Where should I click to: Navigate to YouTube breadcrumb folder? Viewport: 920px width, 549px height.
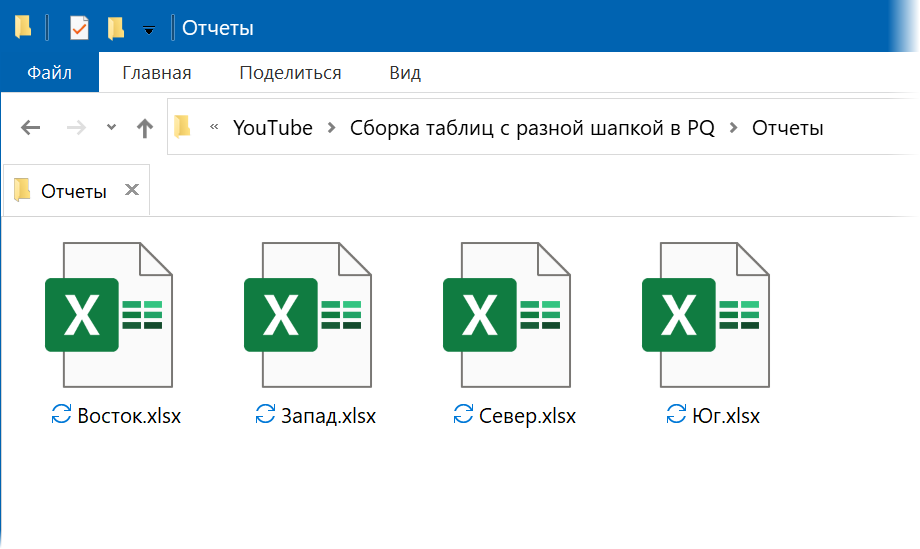[273, 128]
